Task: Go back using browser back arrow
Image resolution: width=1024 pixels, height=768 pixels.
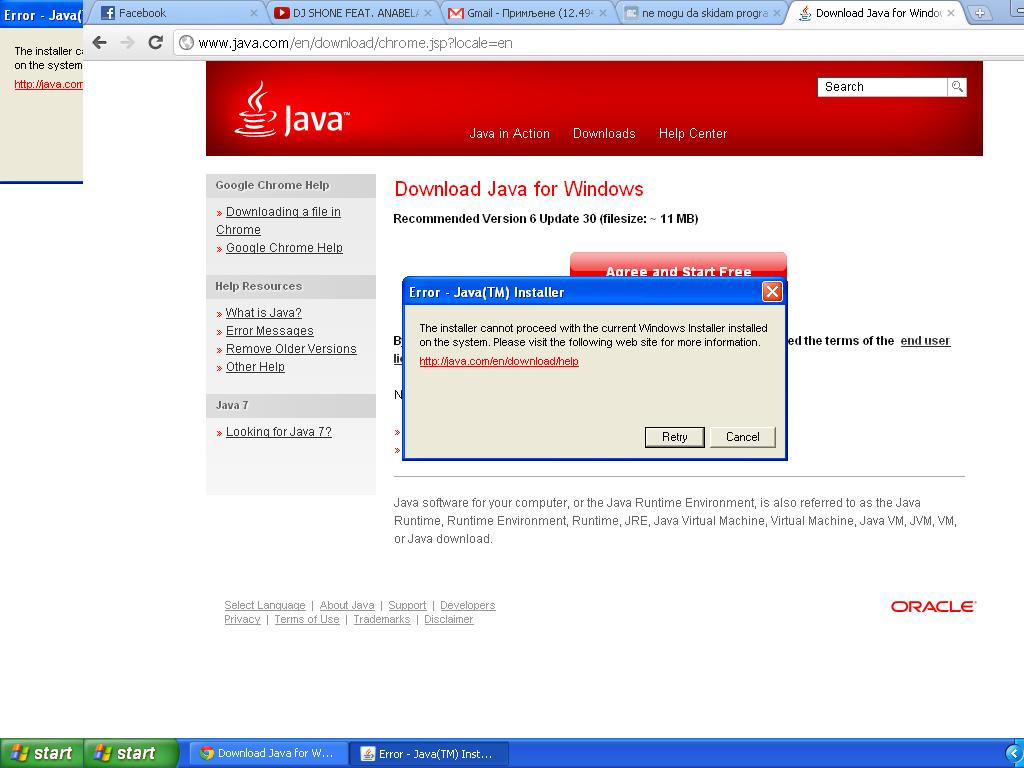Action: 99,43
